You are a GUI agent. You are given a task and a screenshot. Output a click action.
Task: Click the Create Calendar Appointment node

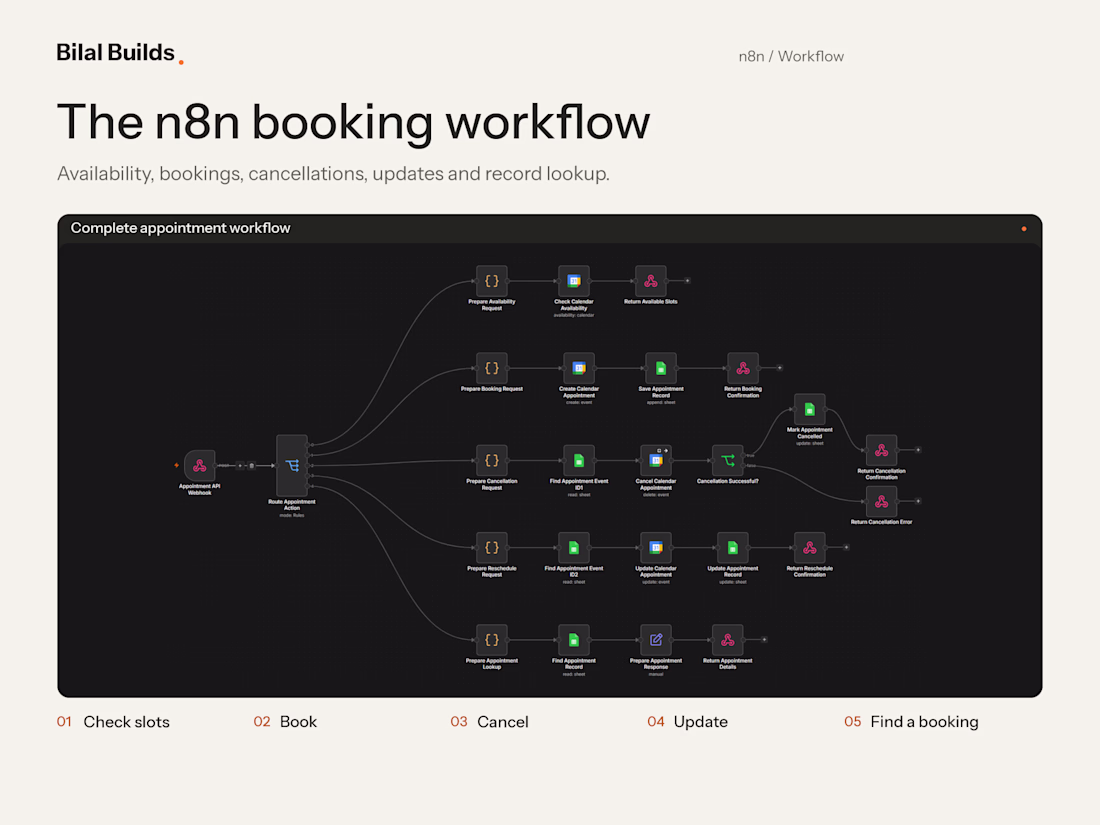[579, 368]
